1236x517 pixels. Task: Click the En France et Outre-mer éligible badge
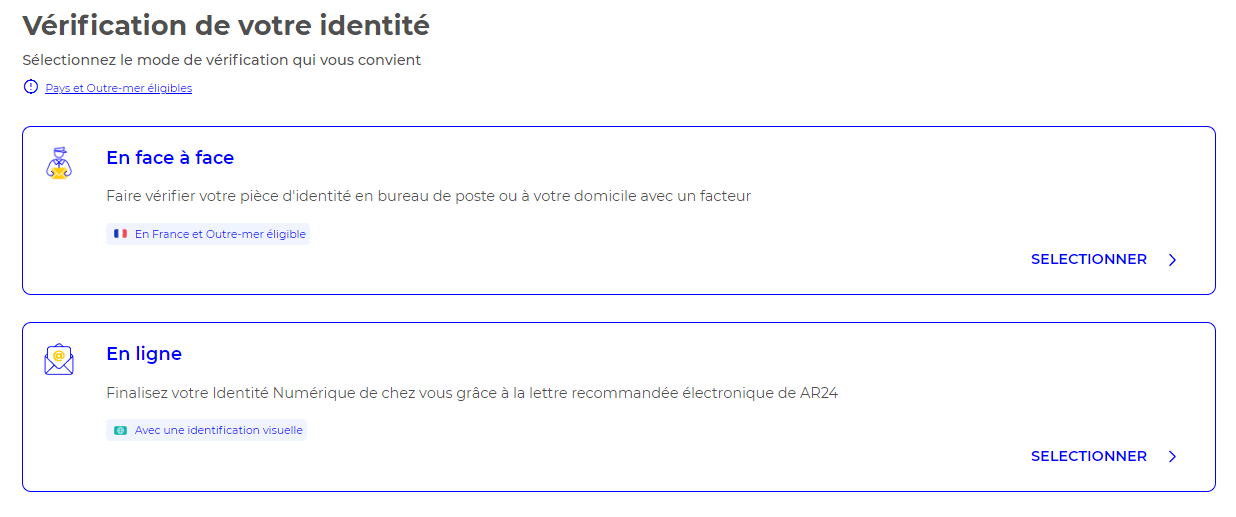tap(208, 234)
